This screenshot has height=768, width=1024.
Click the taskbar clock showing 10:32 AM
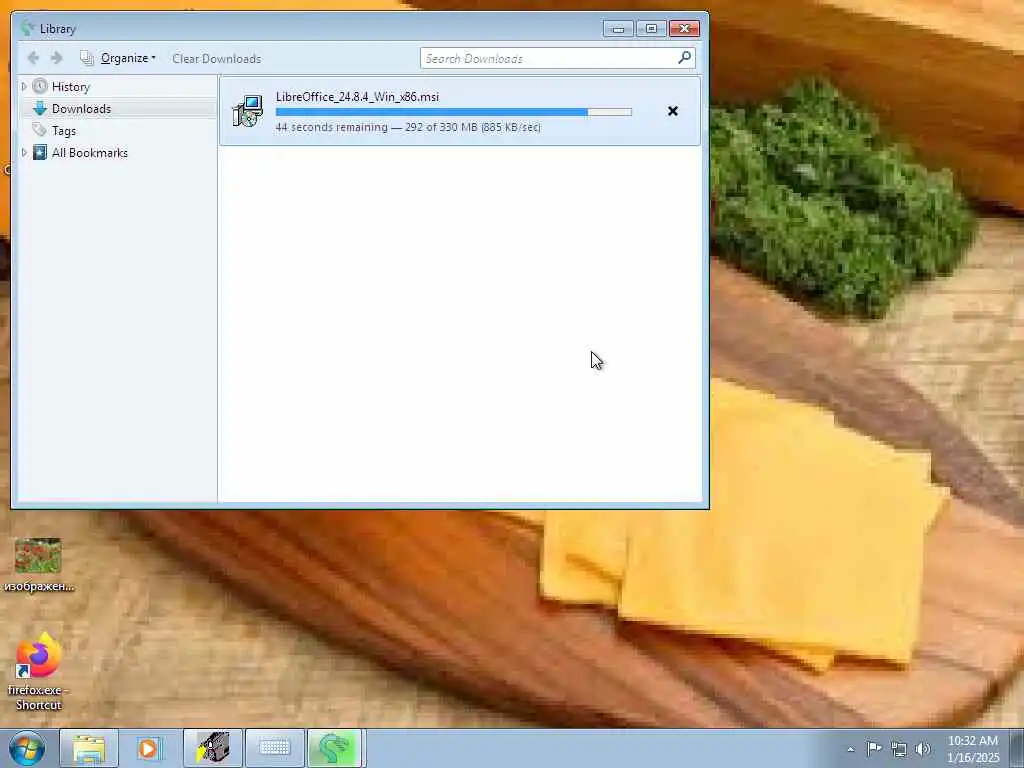click(x=973, y=749)
